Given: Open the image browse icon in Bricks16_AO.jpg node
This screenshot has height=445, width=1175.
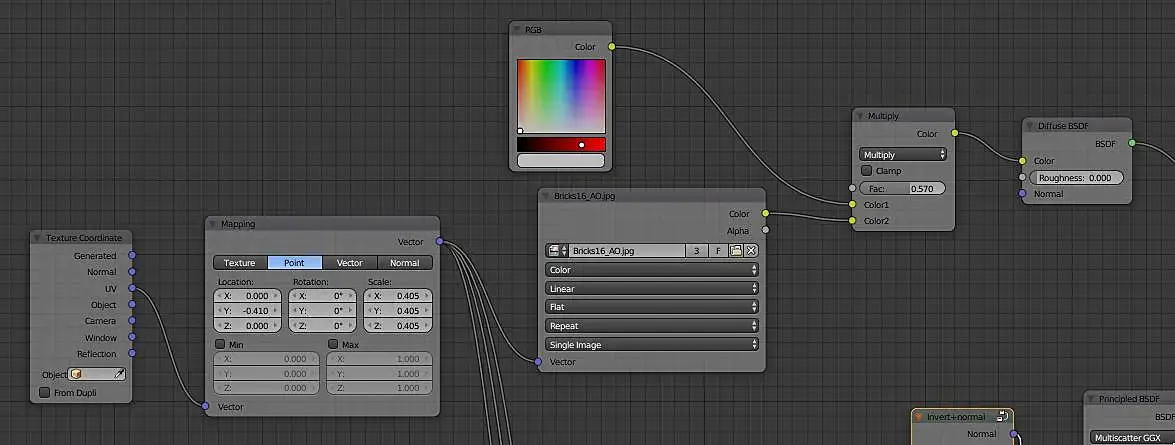Looking at the screenshot, I should (558, 250).
